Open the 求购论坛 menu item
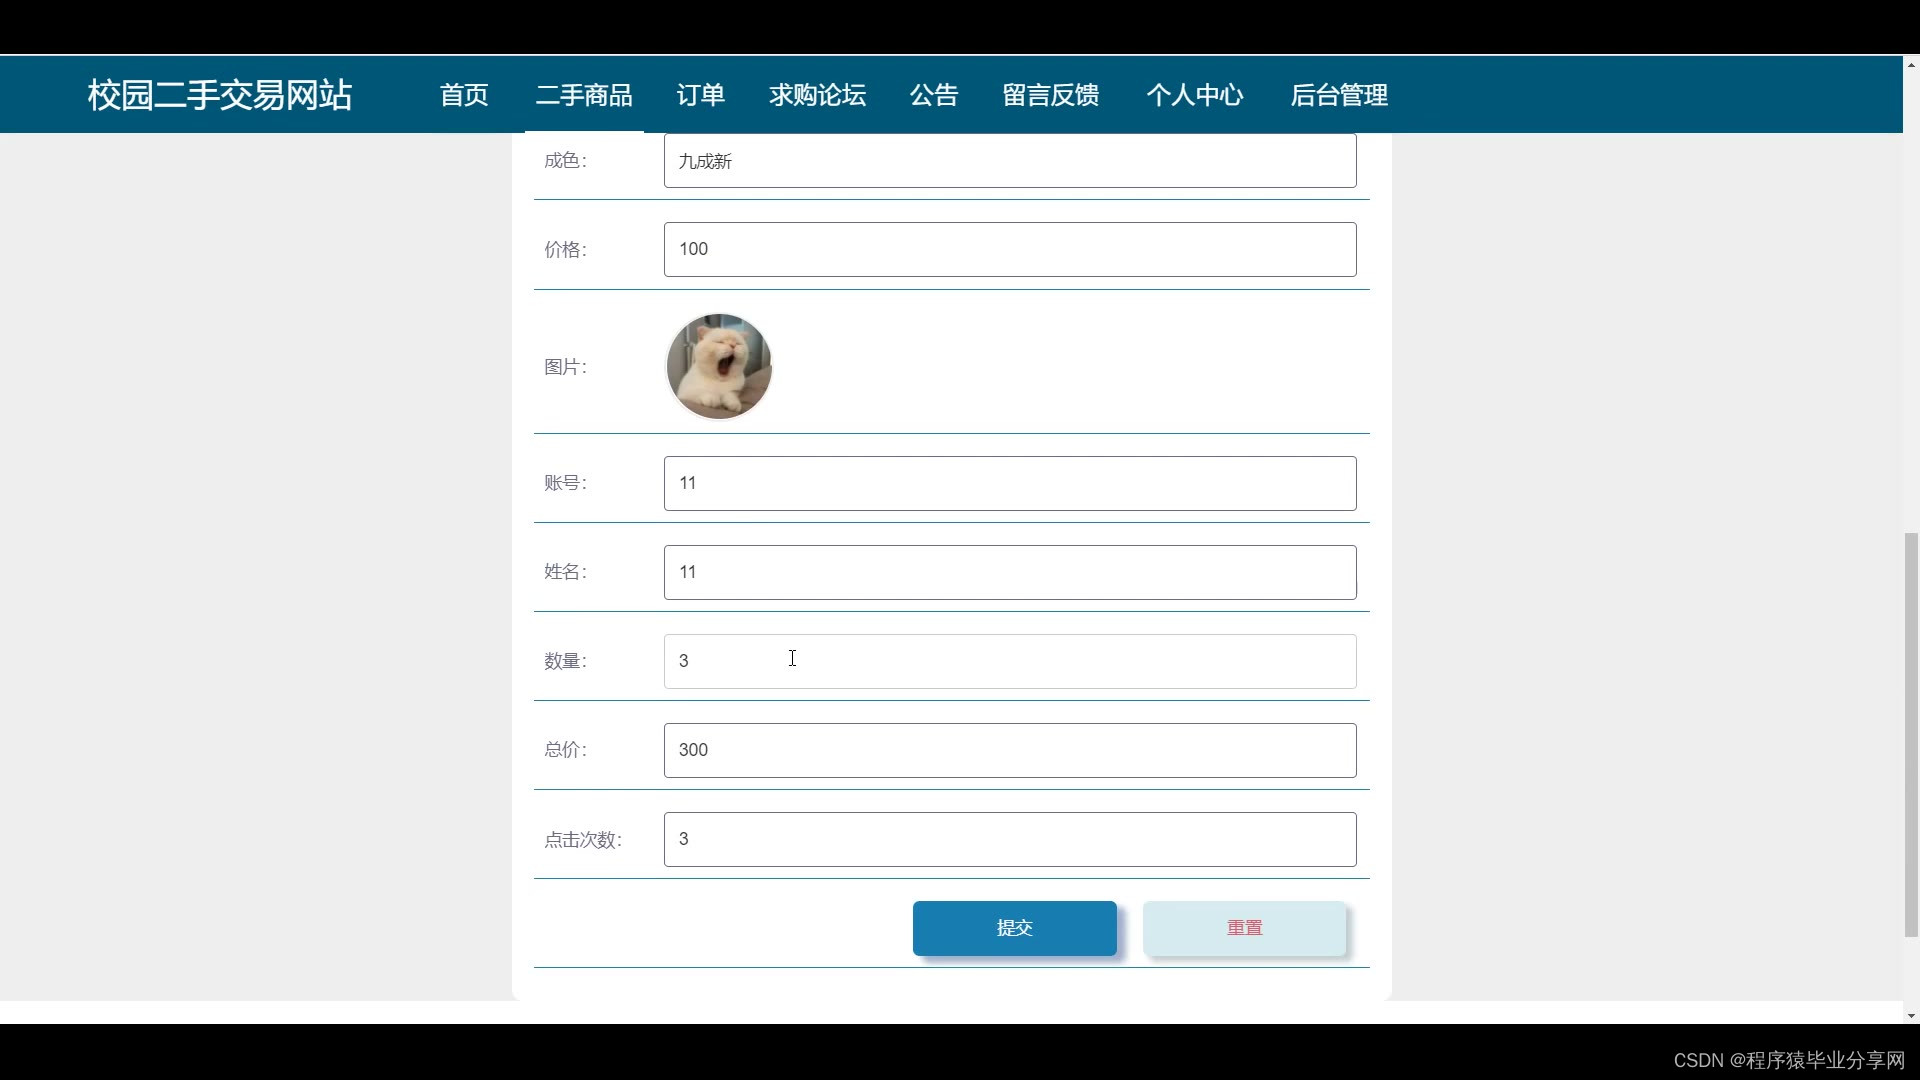Image resolution: width=1920 pixels, height=1080 pixels. click(x=817, y=95)
